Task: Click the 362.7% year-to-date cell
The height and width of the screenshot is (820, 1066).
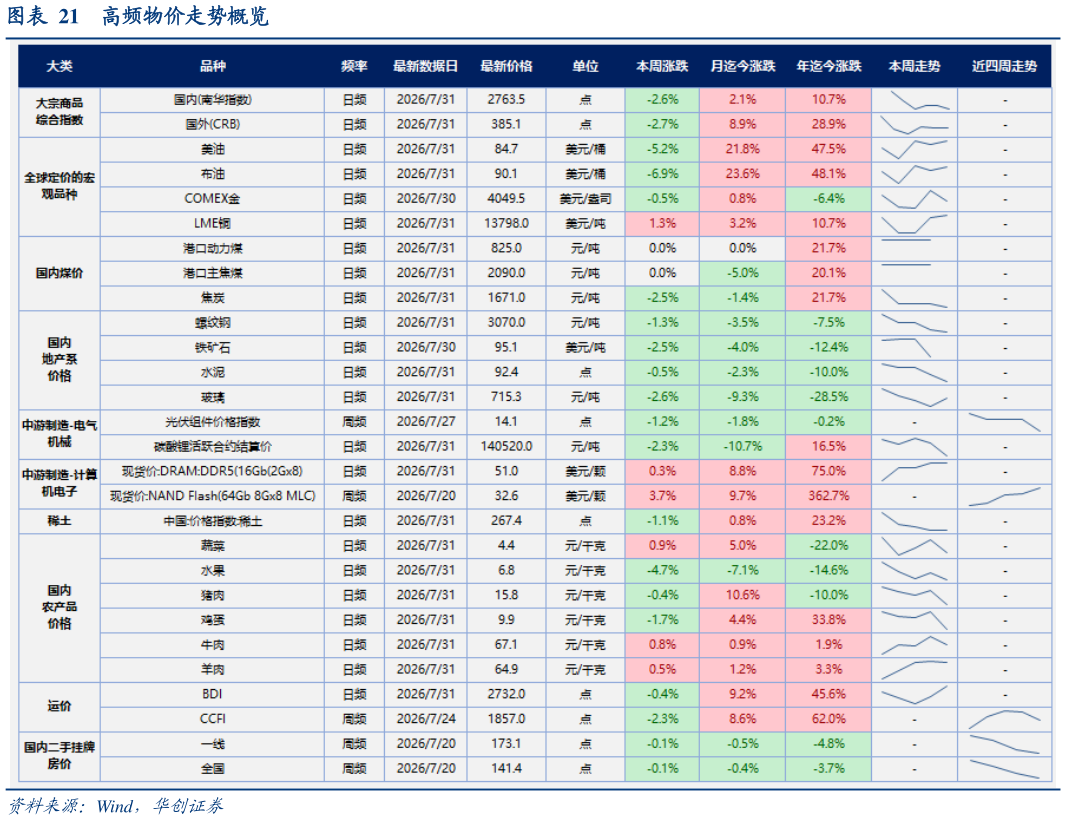Action: [829, 496]
